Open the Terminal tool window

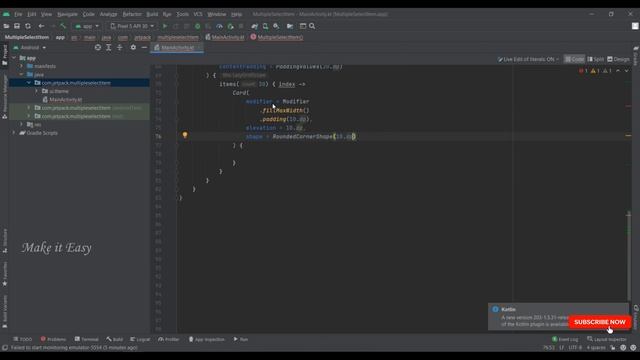point(87,339)
